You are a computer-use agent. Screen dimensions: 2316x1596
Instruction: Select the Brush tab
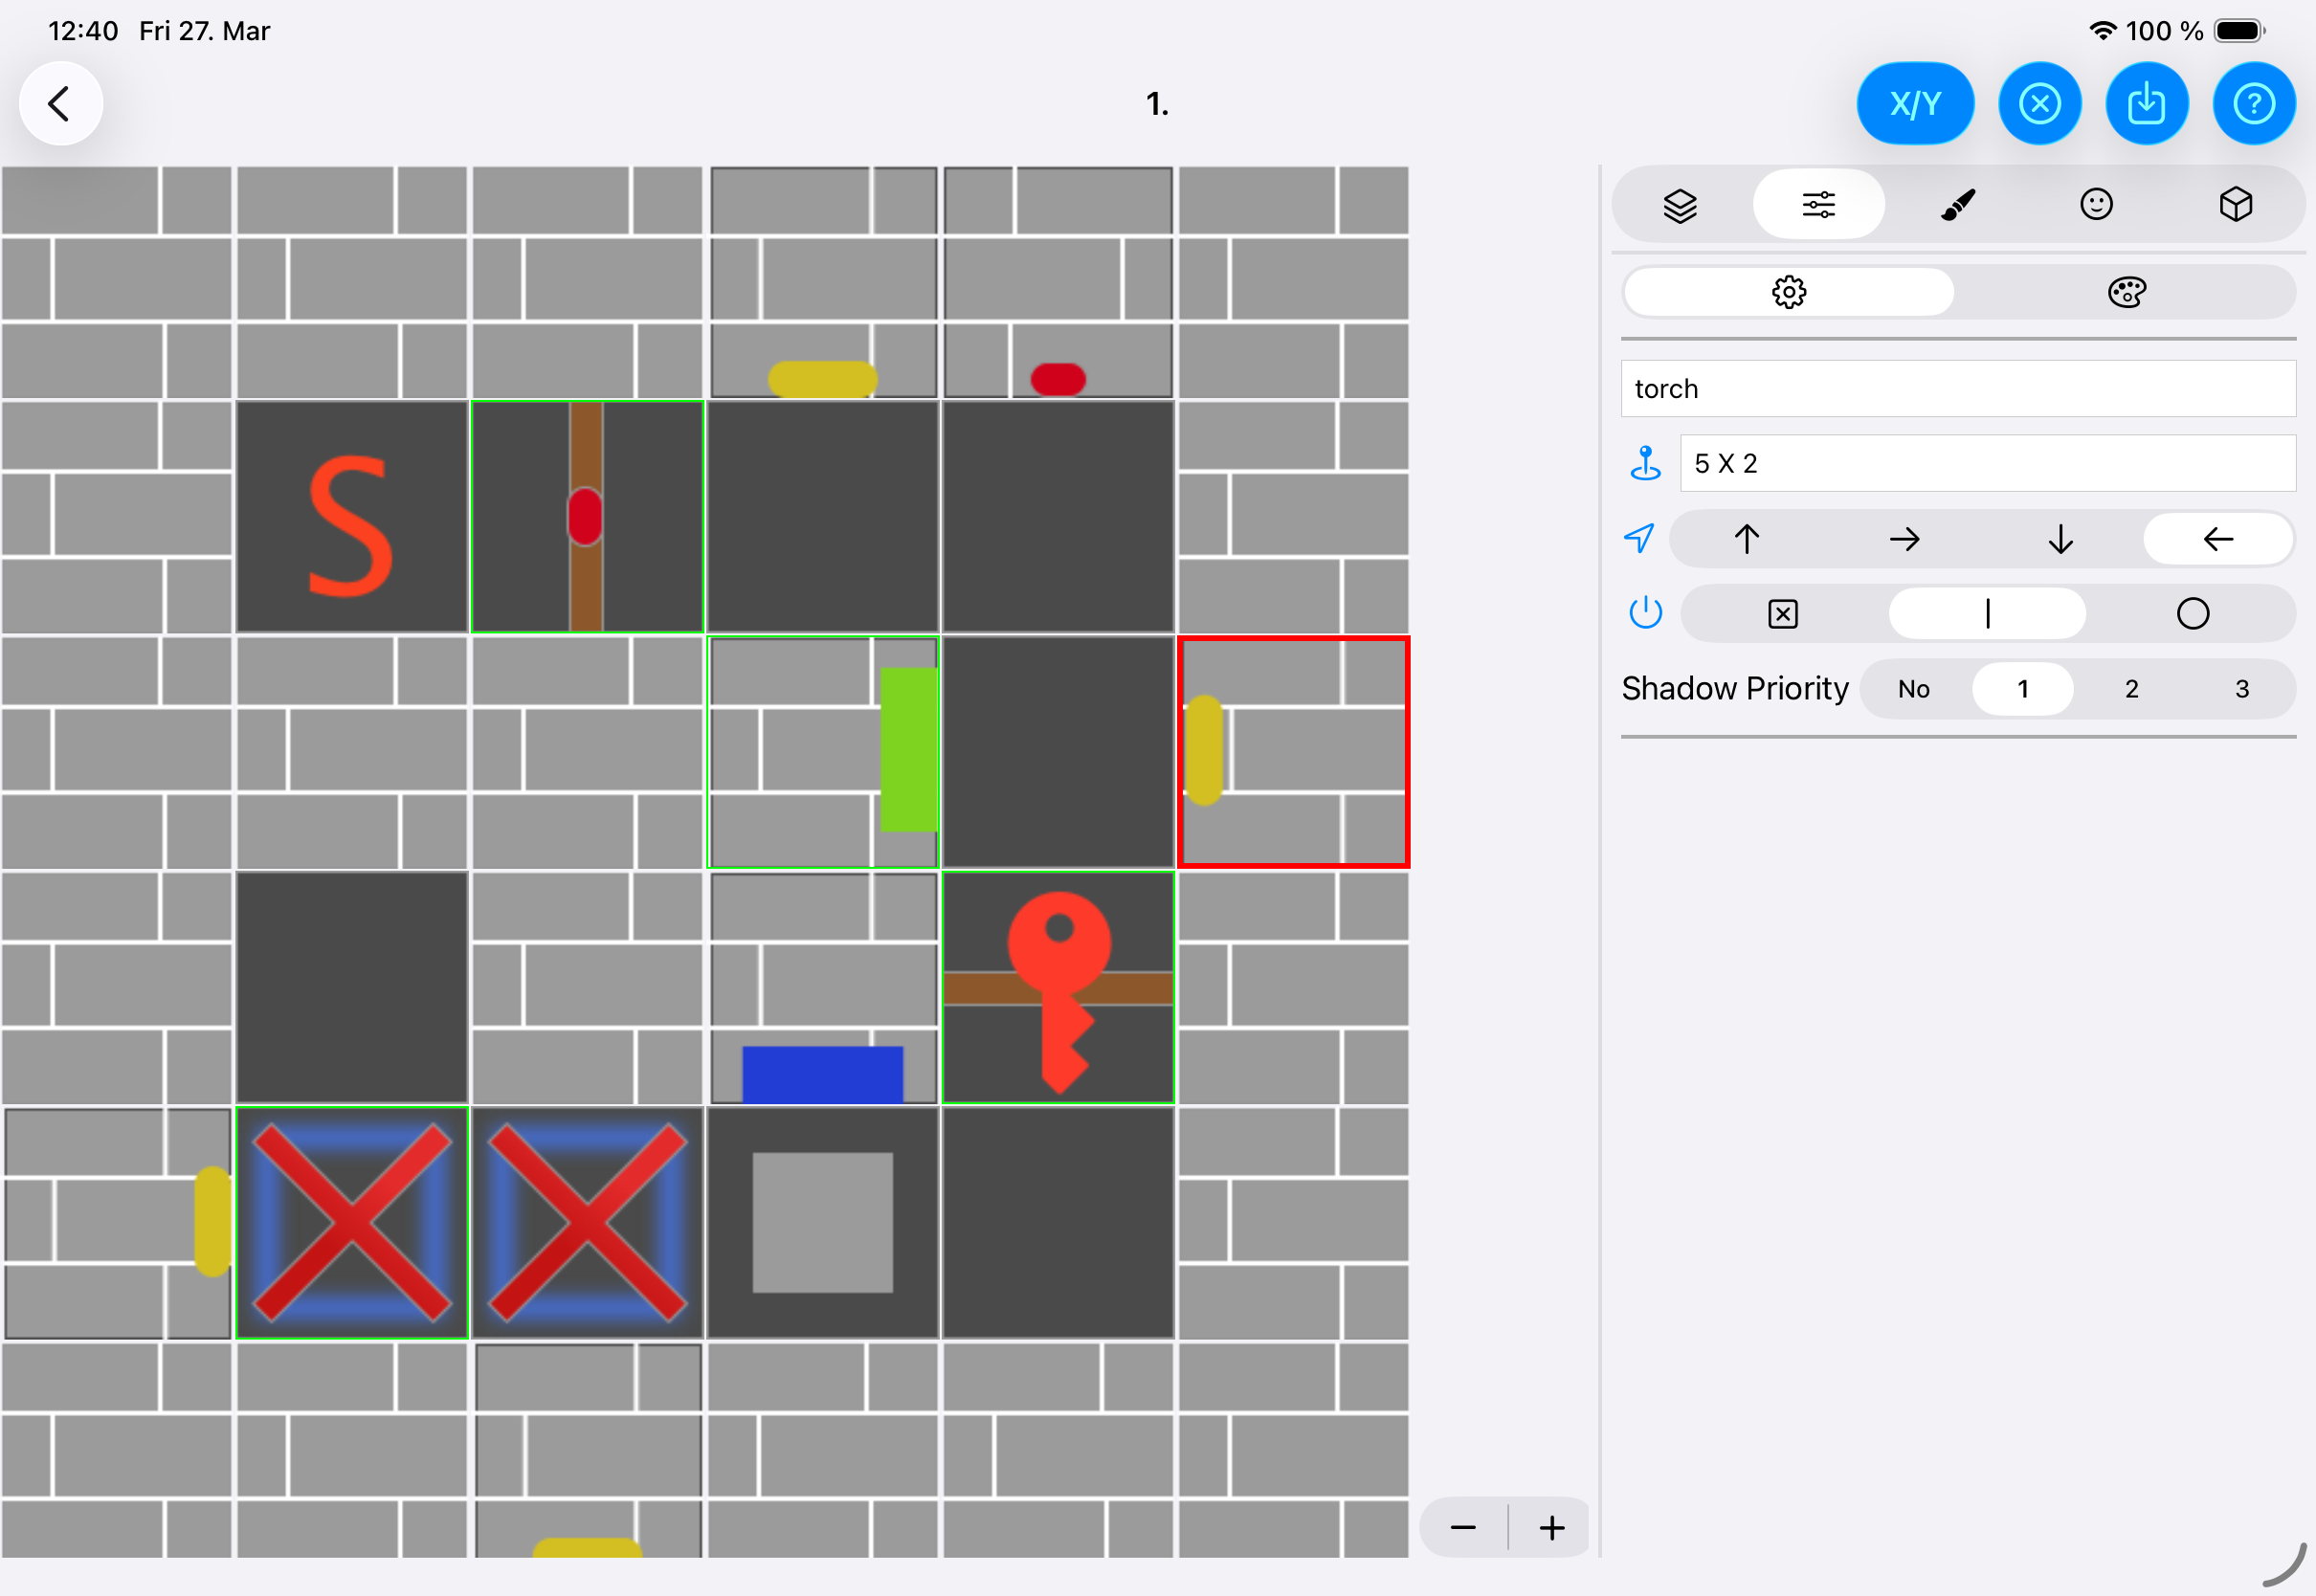coord(1957,203)
